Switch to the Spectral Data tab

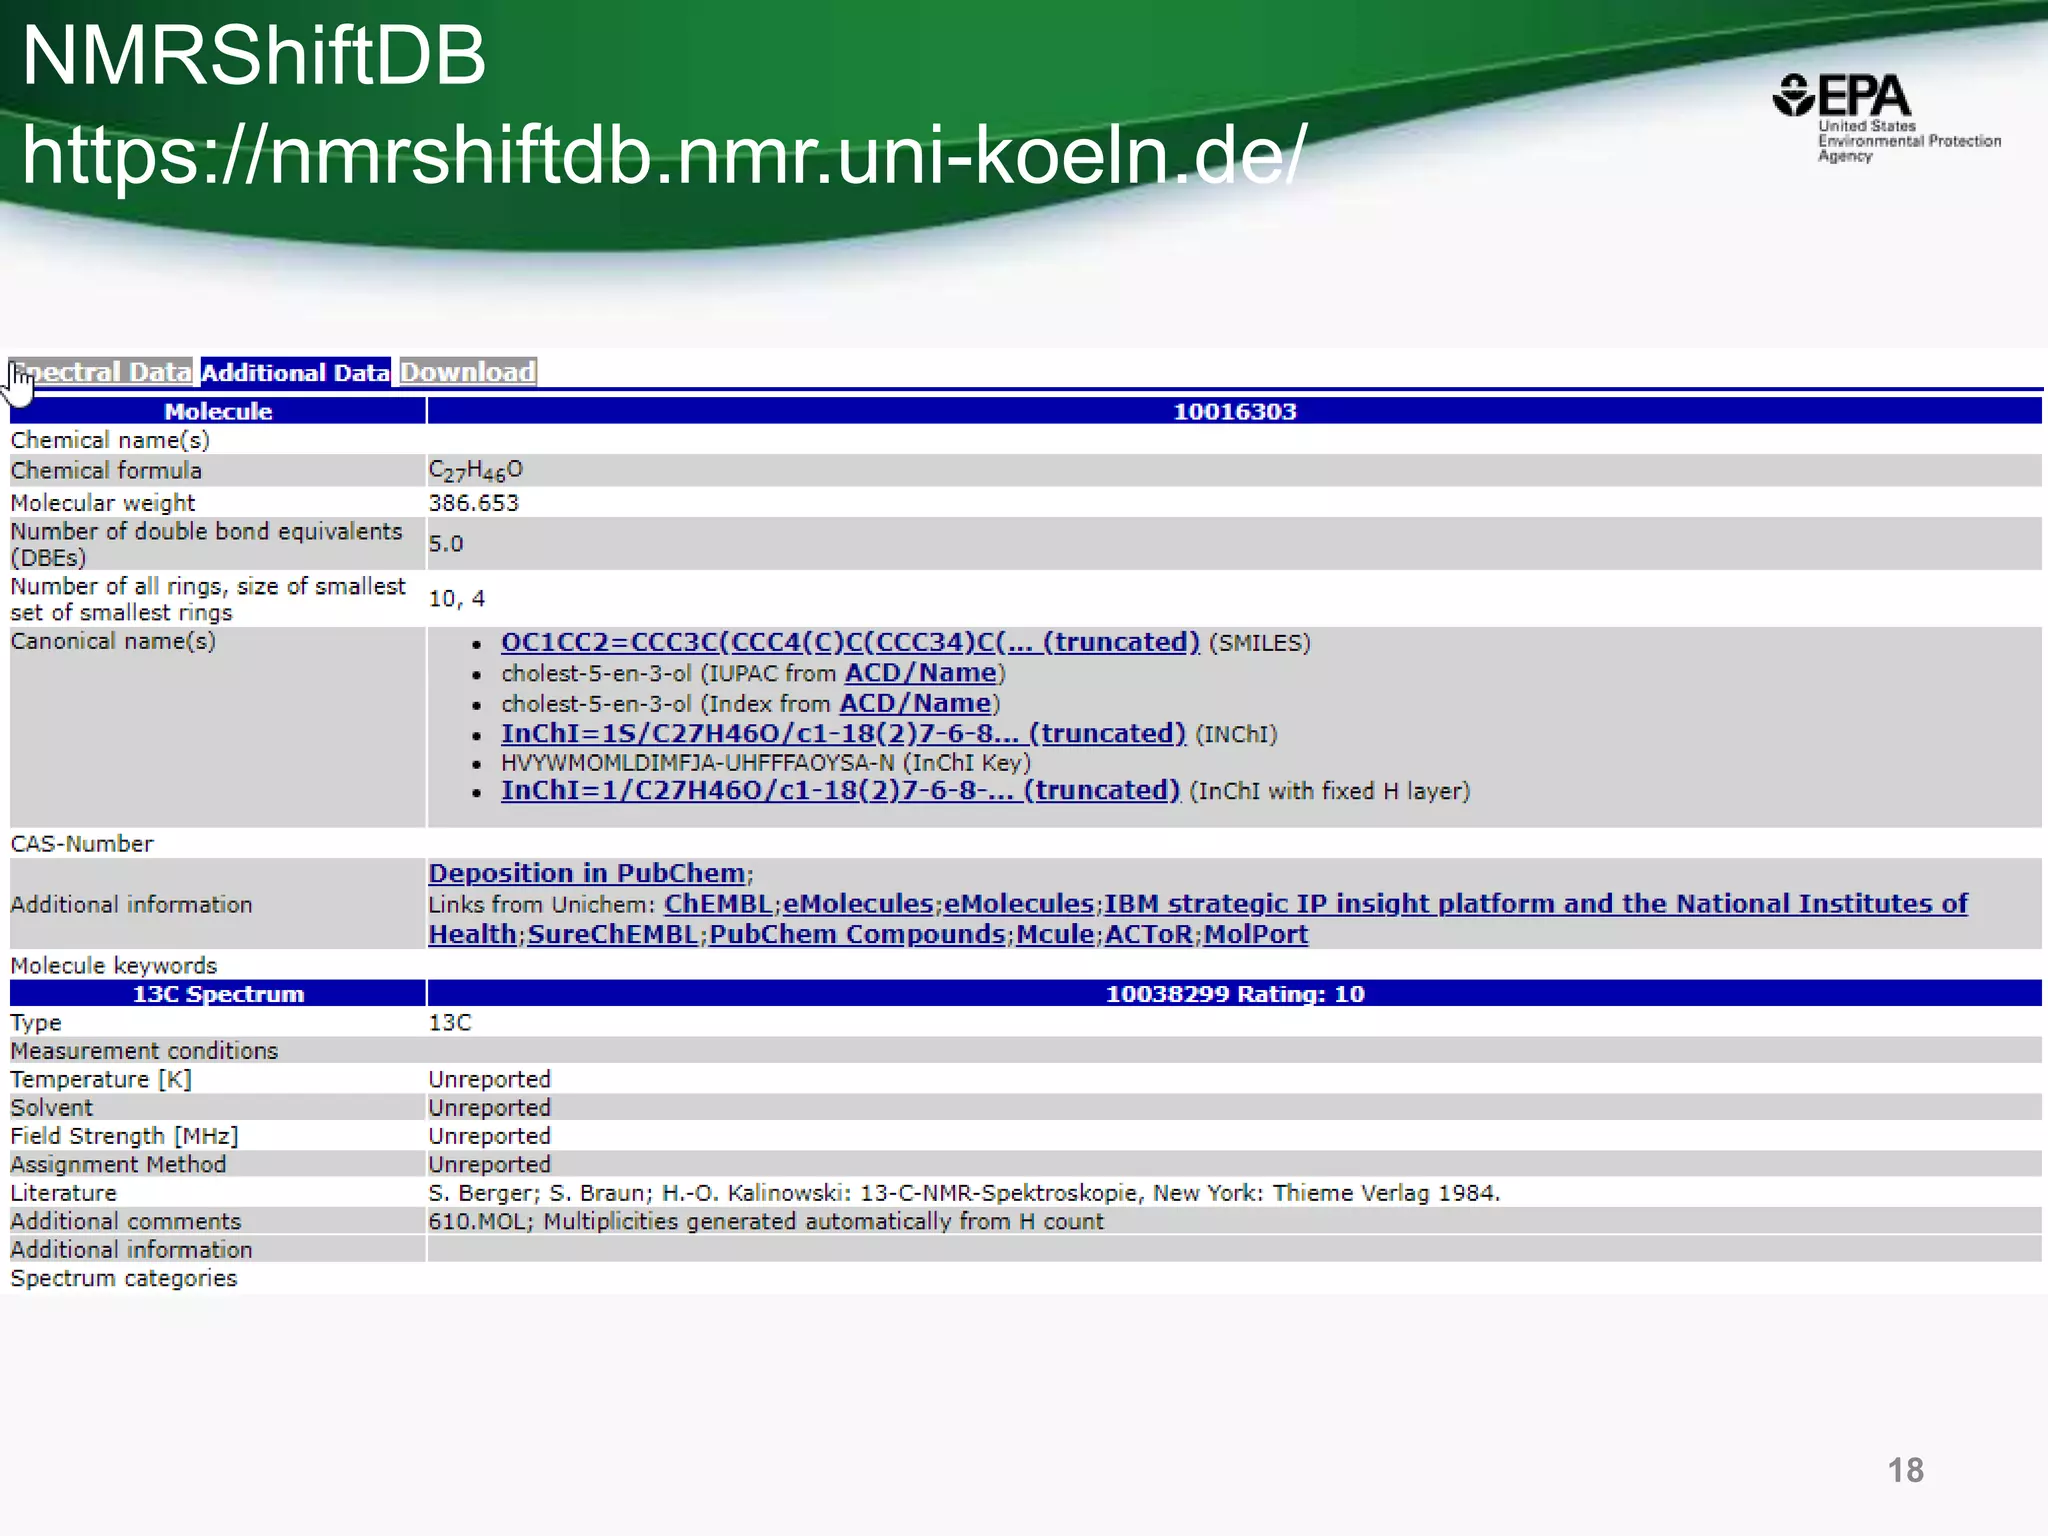[101, 372]
